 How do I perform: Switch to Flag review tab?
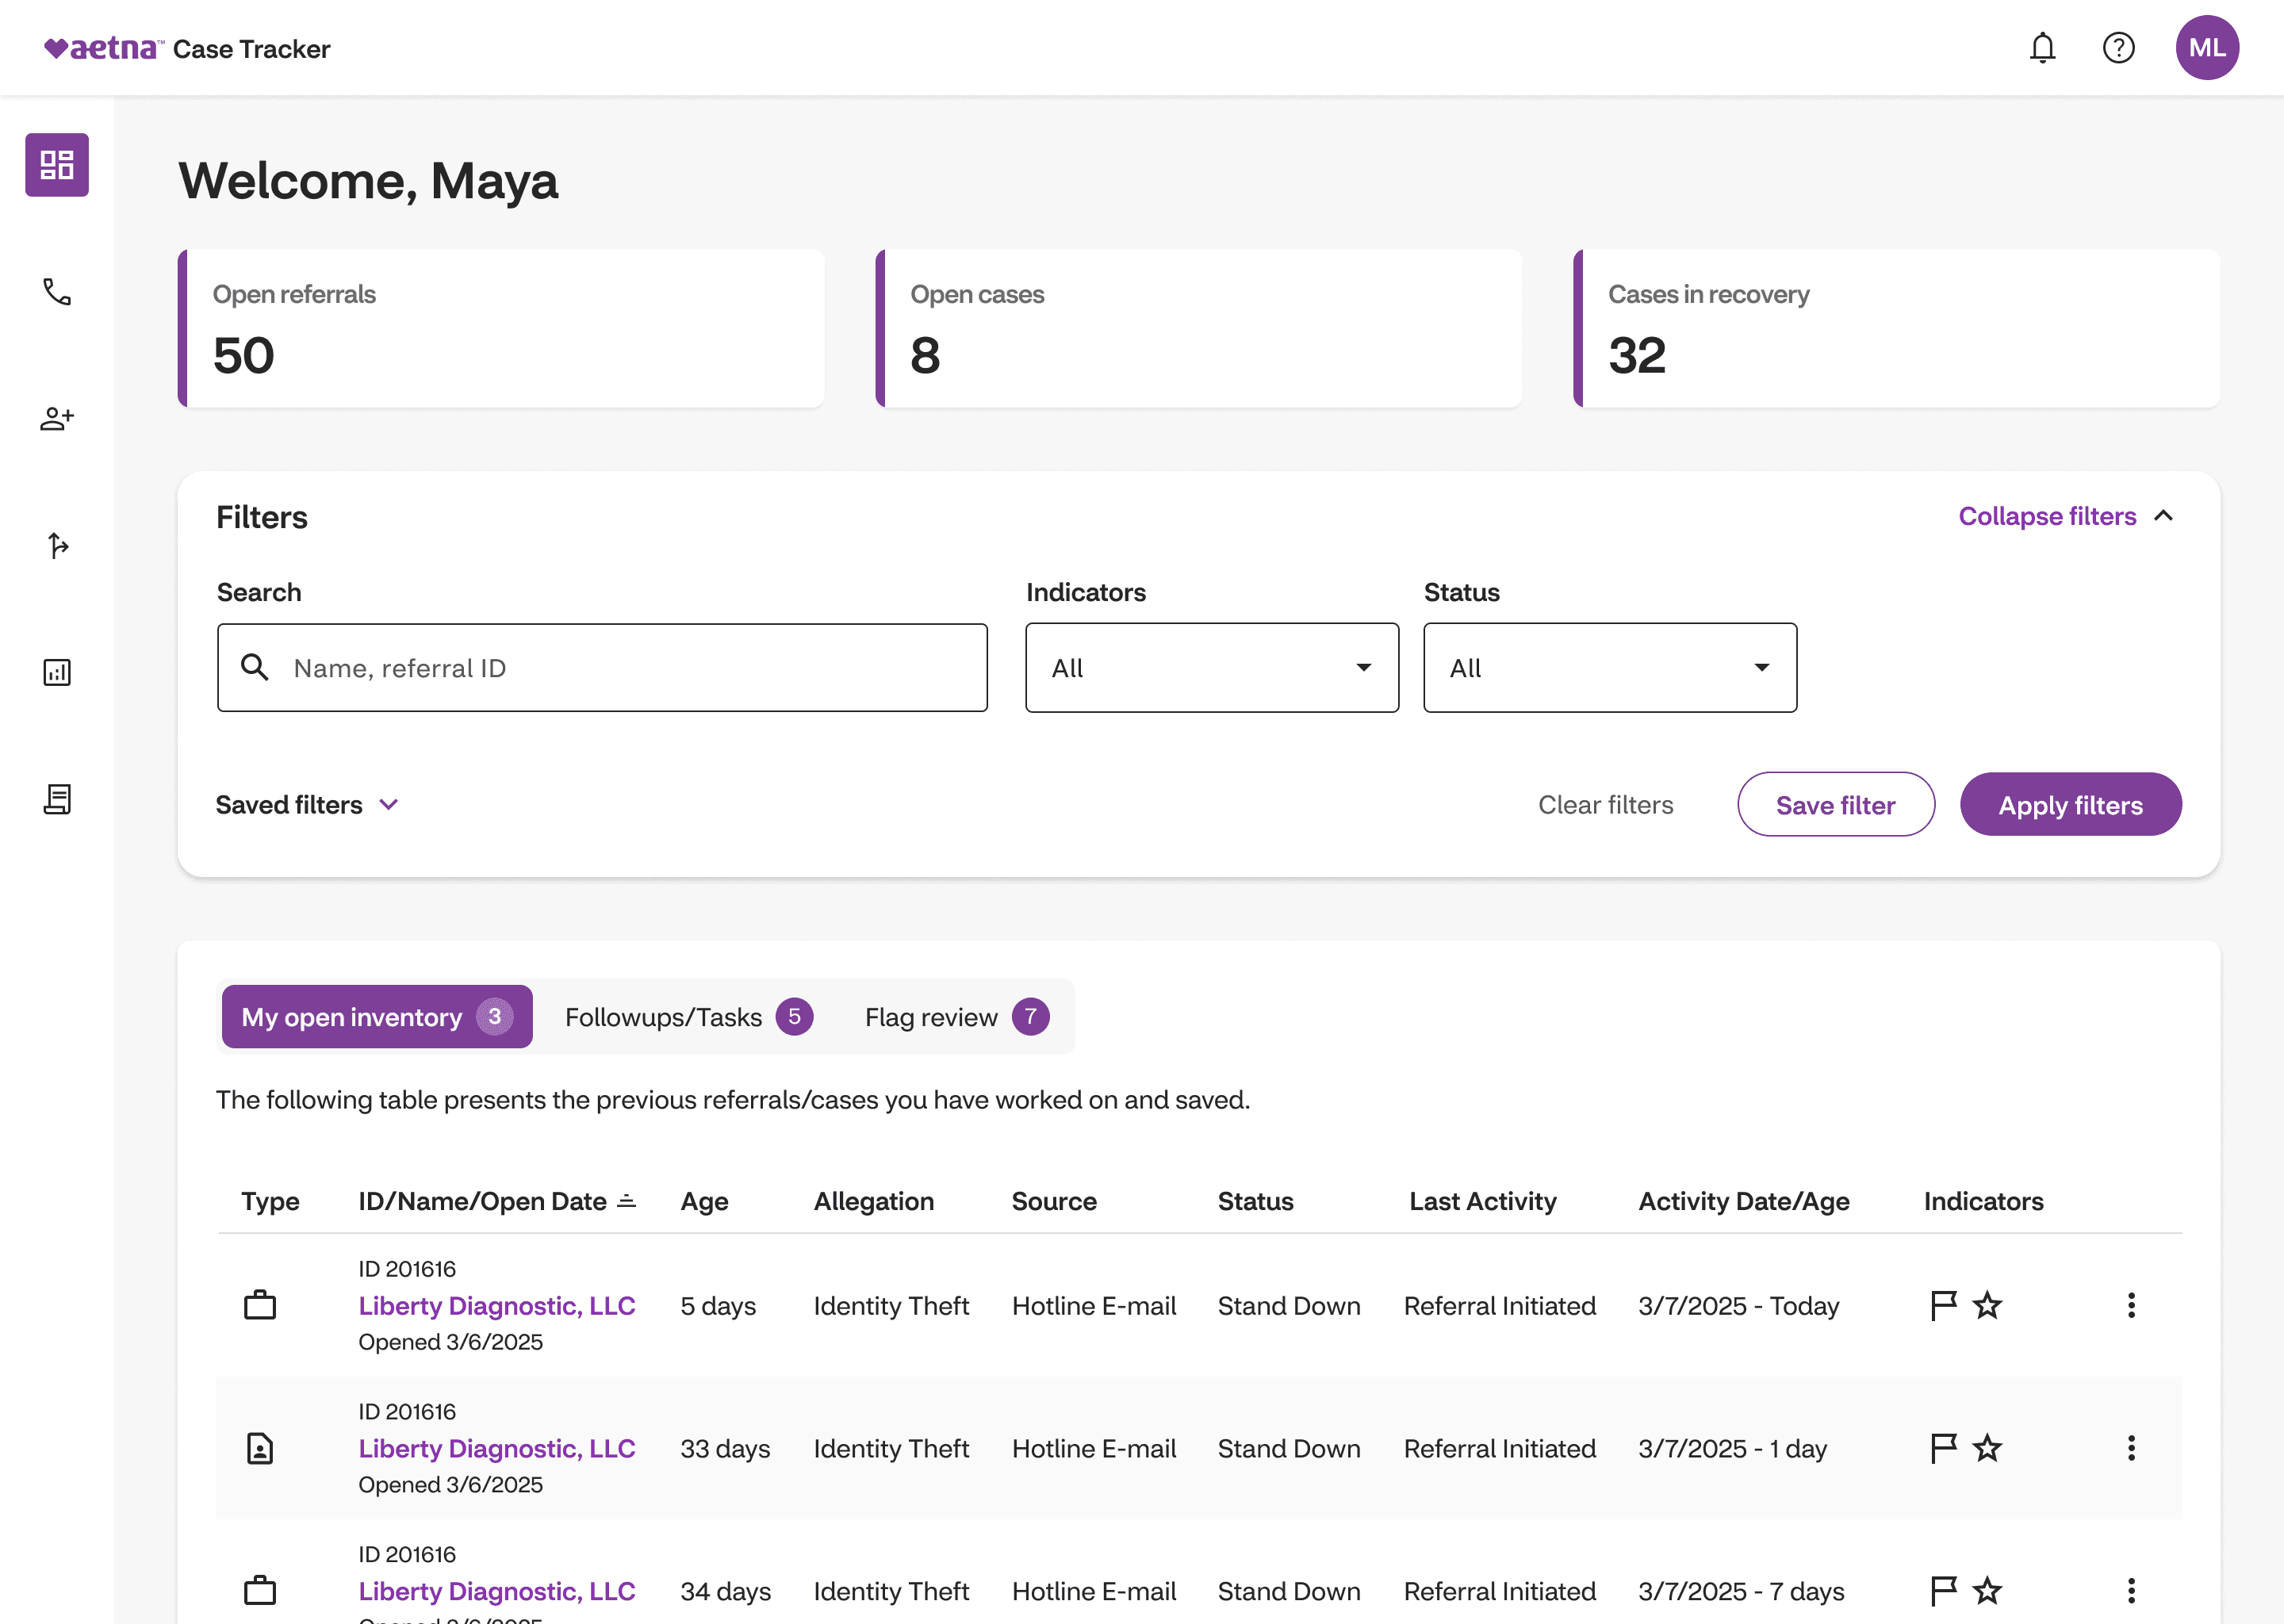pos(955,1017)
